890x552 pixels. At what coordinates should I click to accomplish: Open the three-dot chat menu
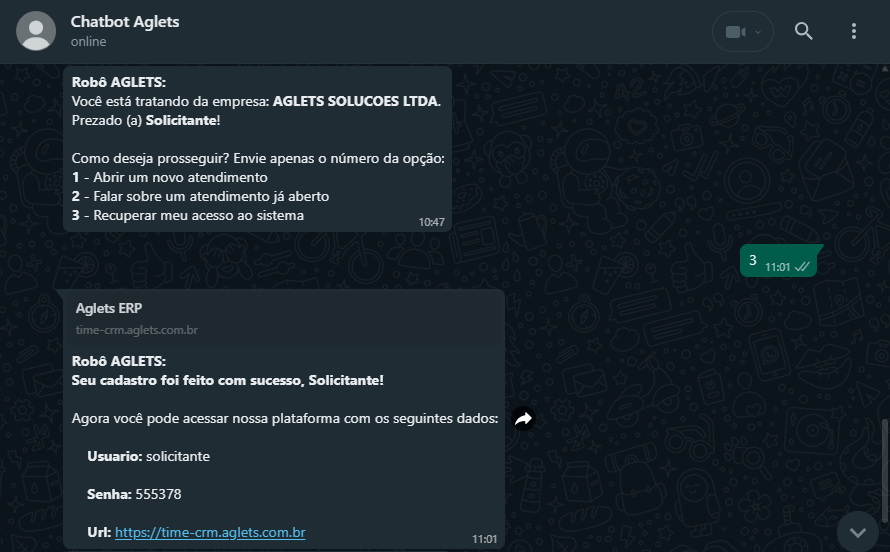click(x=854, y=31)
